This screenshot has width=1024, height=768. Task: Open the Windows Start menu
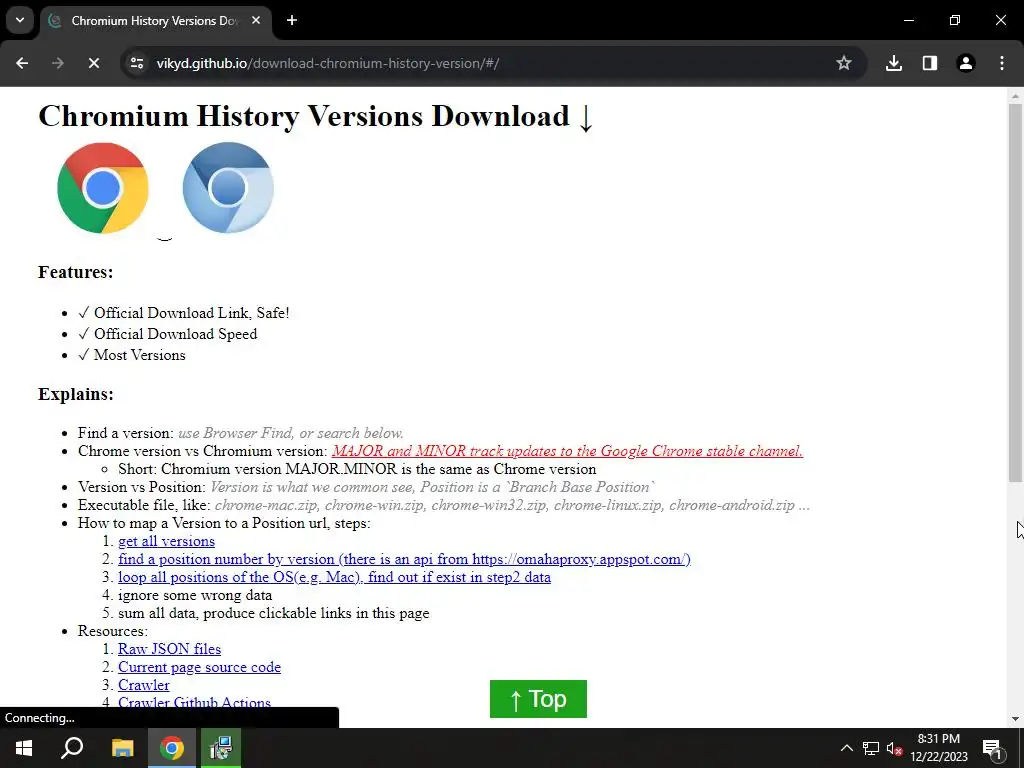(24, 748)
